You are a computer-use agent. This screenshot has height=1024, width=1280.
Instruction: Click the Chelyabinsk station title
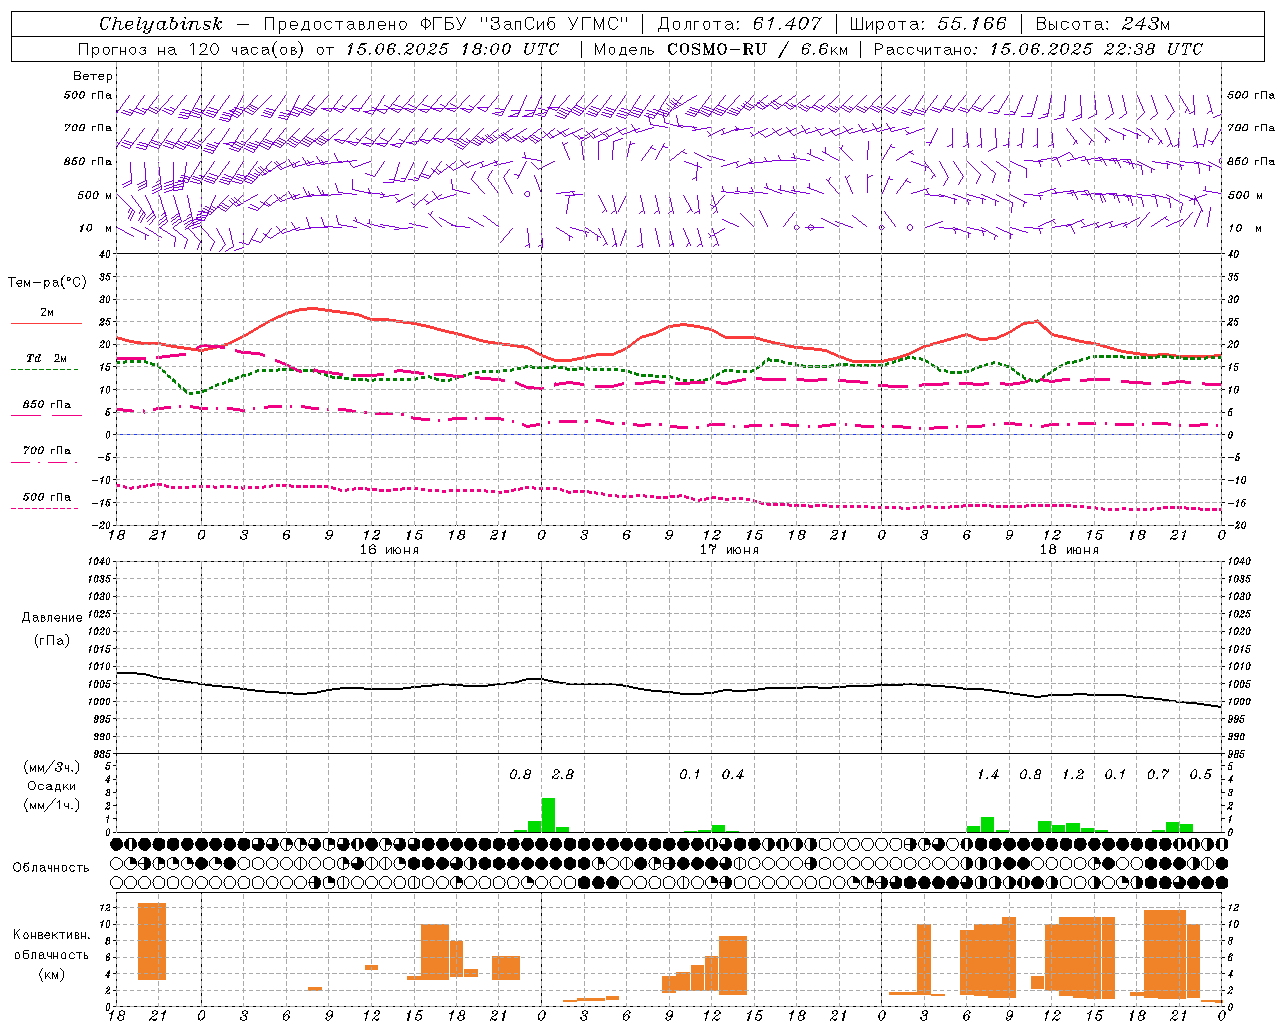(160, 24)
